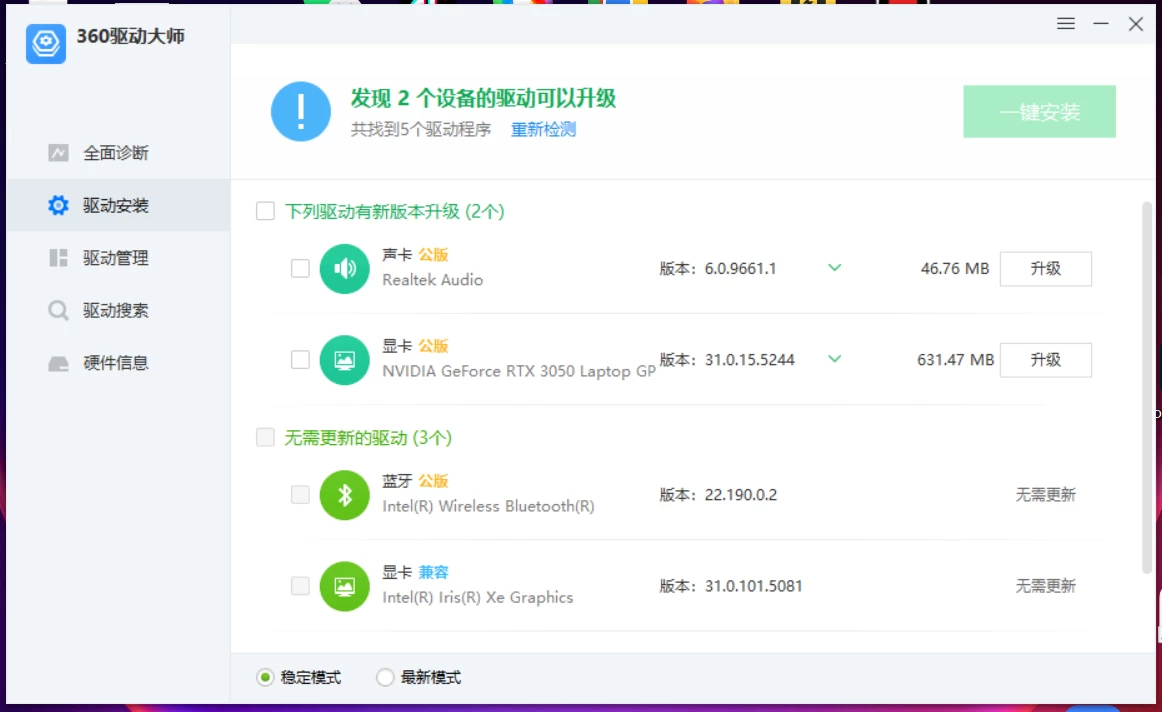
Task: Click the 360驱动大师 logo icon
Action: point(46,43)
